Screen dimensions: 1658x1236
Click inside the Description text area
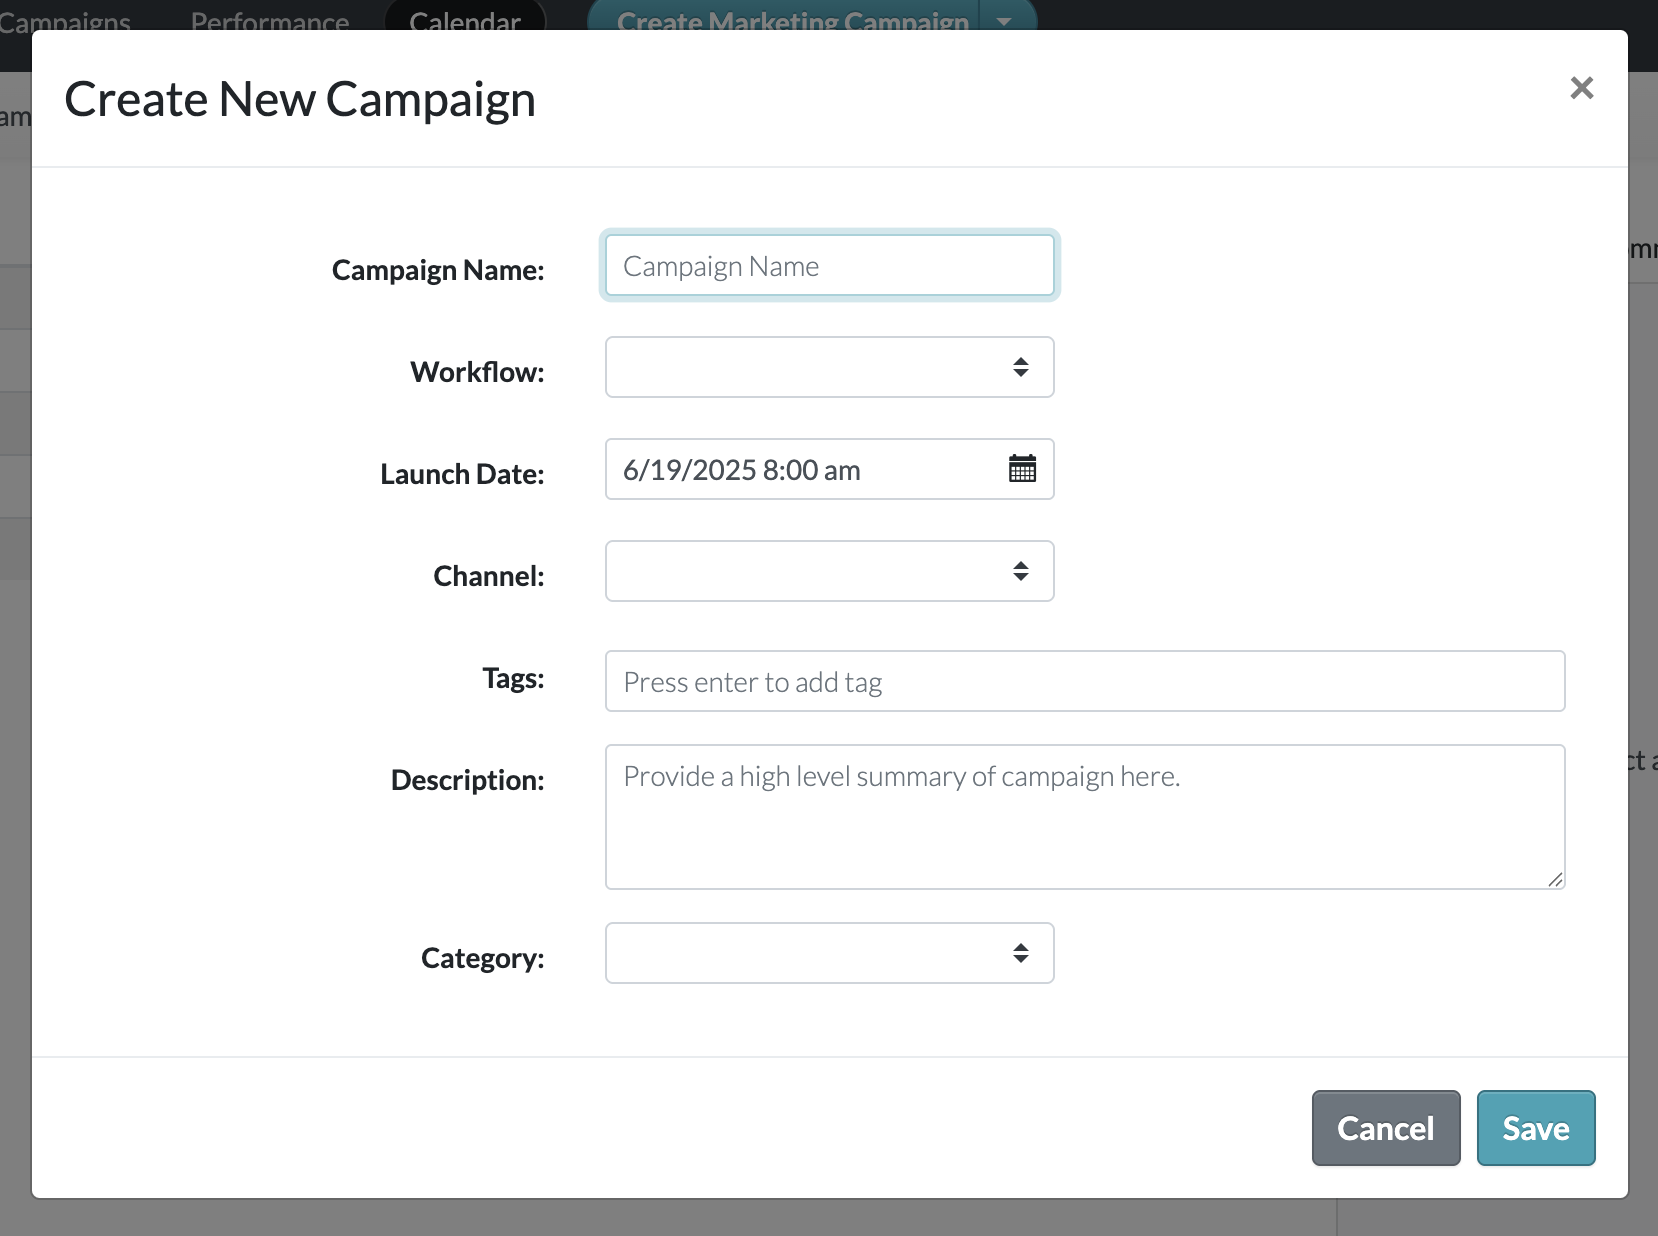1084,816
